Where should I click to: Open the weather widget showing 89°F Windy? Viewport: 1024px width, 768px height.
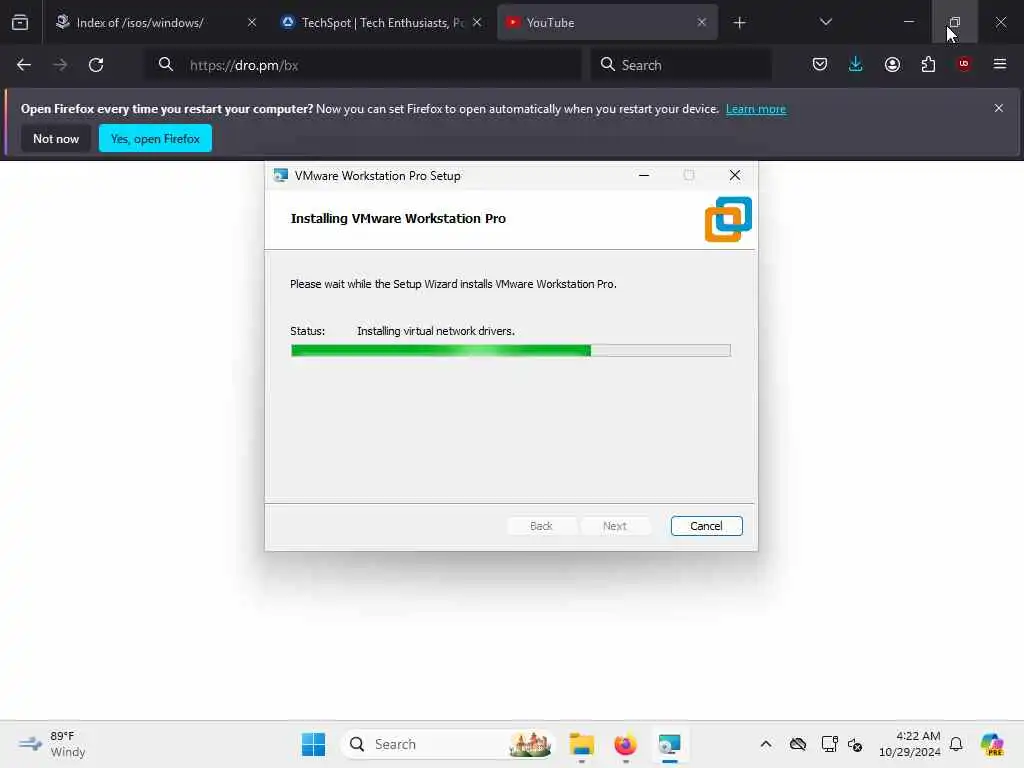(x=52, y=744)
